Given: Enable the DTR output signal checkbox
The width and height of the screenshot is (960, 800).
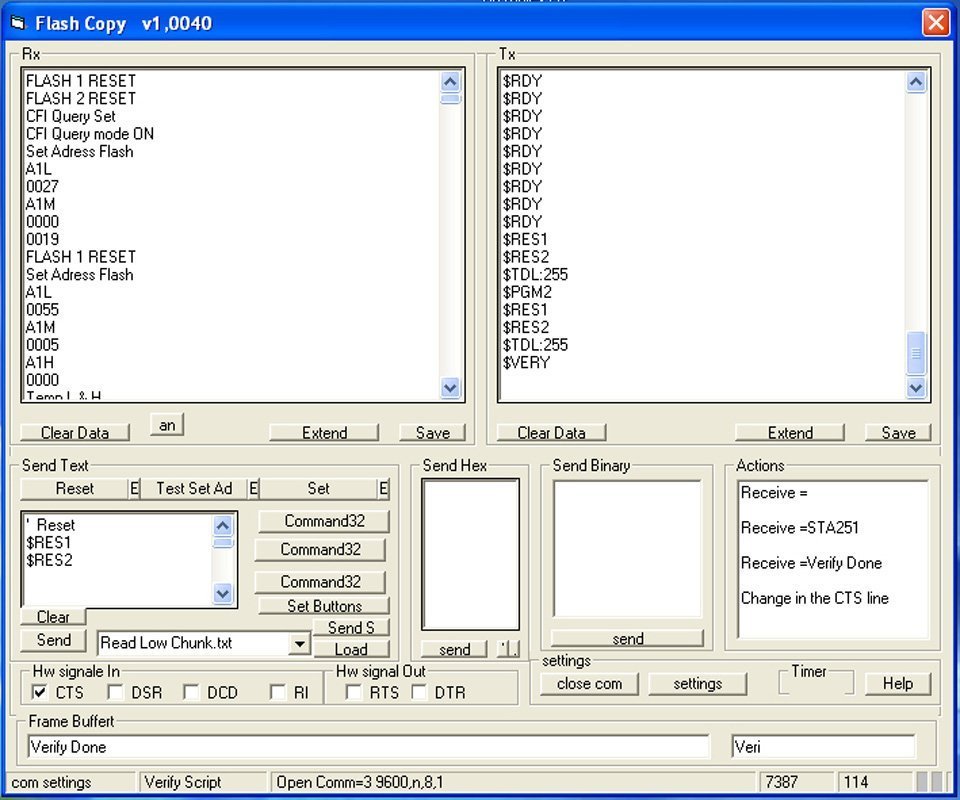Looking at the screenshot, I should 419,692.
